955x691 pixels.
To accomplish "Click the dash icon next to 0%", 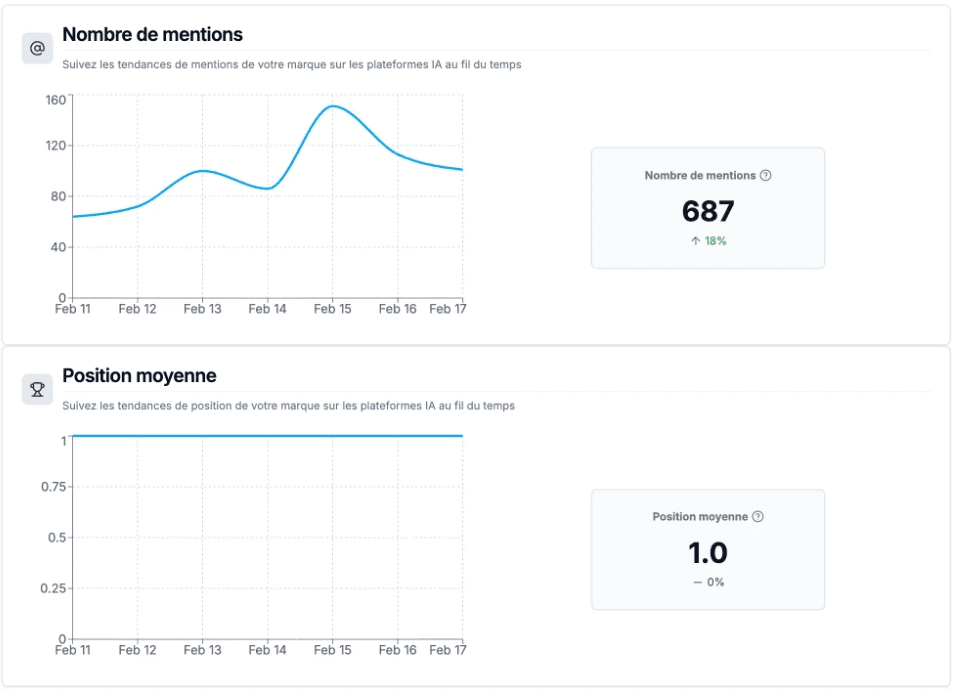I will pos(697,582).
